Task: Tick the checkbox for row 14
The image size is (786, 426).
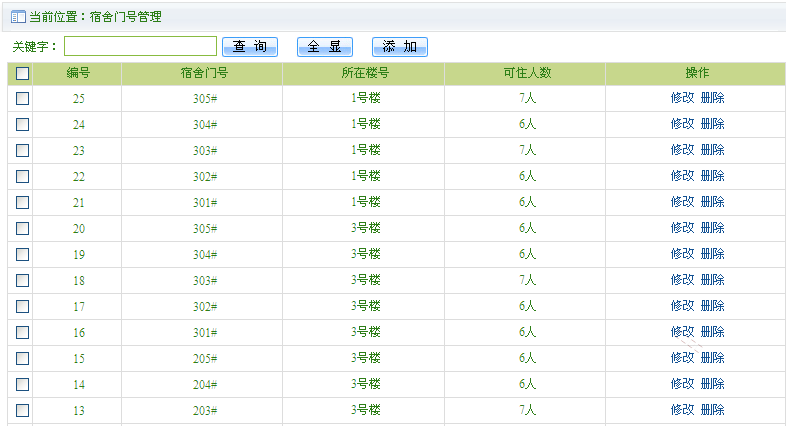Action: pyautogui.click(x=23, y=384)
